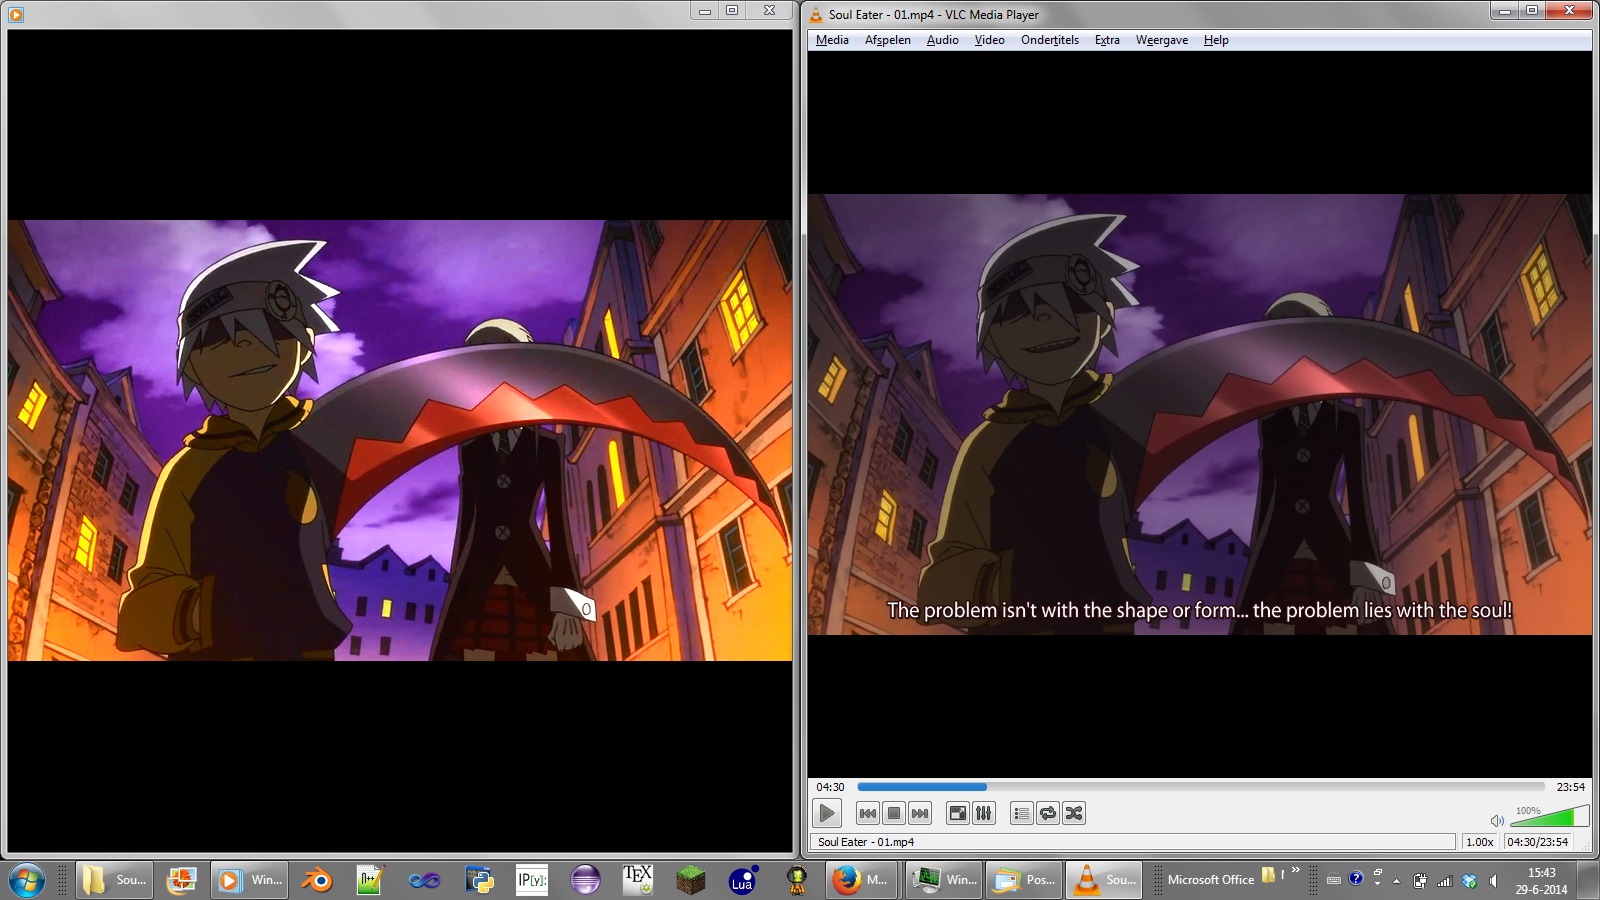Launch IPython from the taskbar
1600x900 pixels.
(532, 880)
